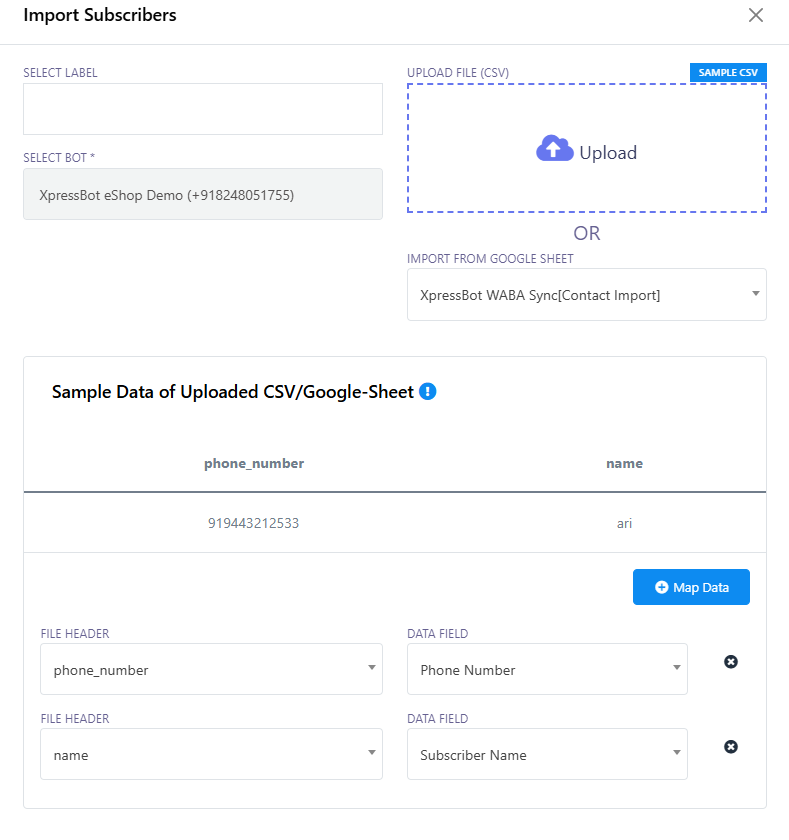This screenshot has width=789, height=840.
Task: Open the phone_number file header dropdown
Action: click(211, 669)
